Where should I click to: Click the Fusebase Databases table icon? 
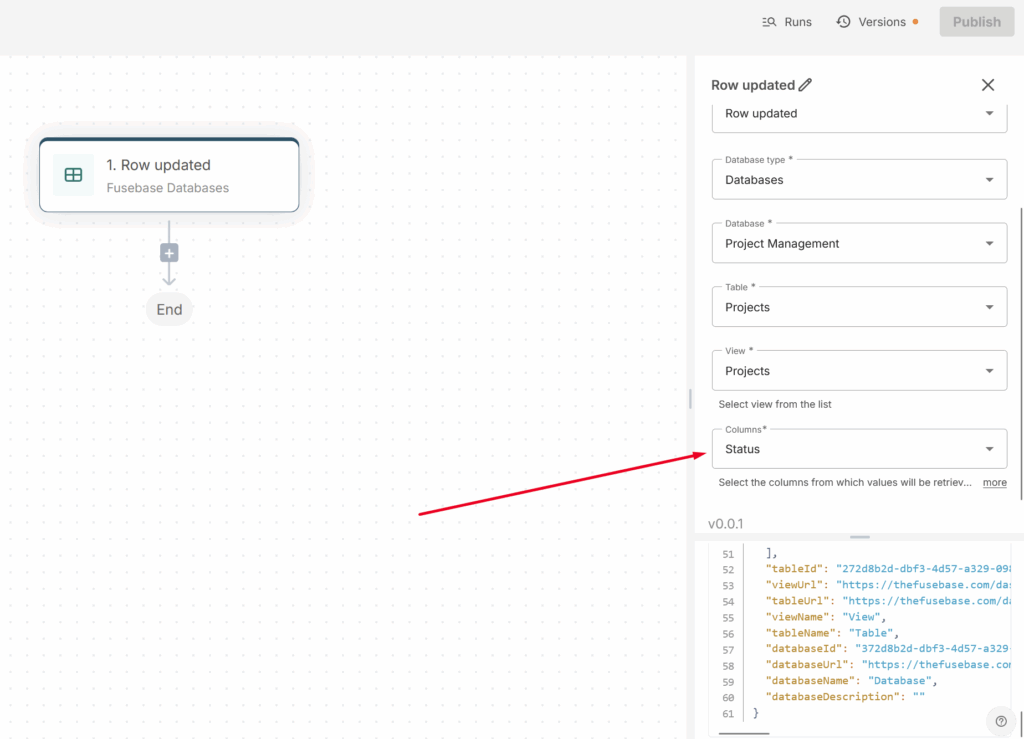(x=73, y=175)
